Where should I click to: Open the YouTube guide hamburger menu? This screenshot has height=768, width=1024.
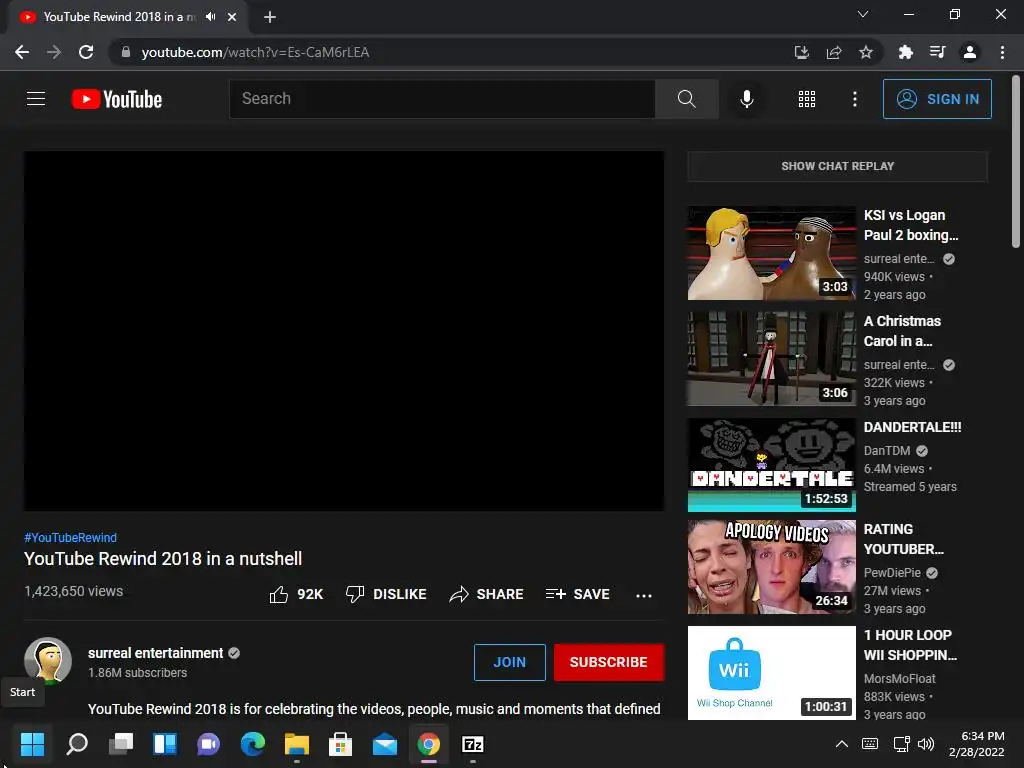[36, 99]
